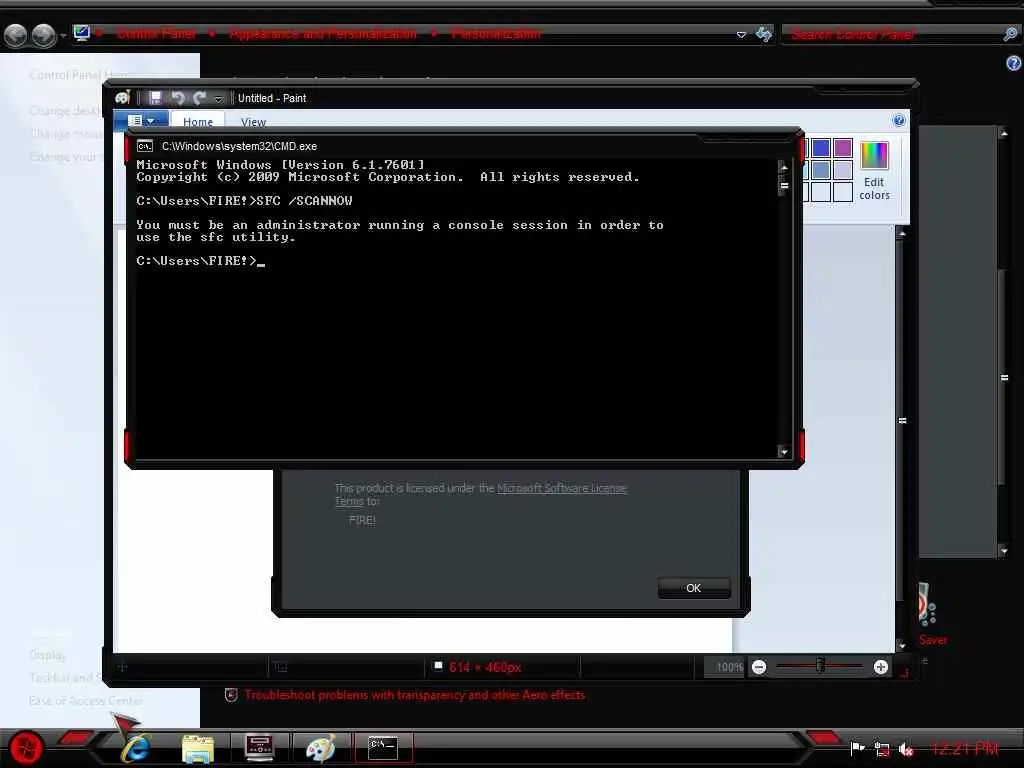Click the magnifier icon in Control Panel search
The height and width of the screenshot is (768, 1024).
pyautogui.click(x=1010, y=35)
